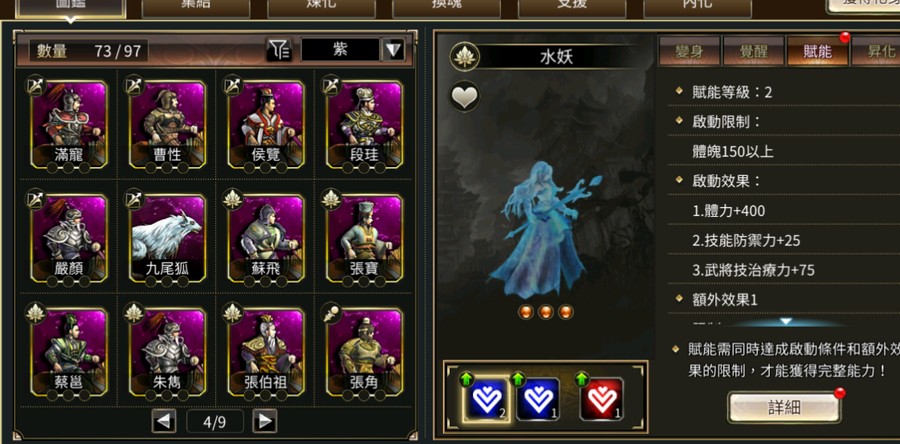Viewport: 900px width, 444px height.
Task: Select the 九尾狐 card
Action: click(x=167, y=238)
